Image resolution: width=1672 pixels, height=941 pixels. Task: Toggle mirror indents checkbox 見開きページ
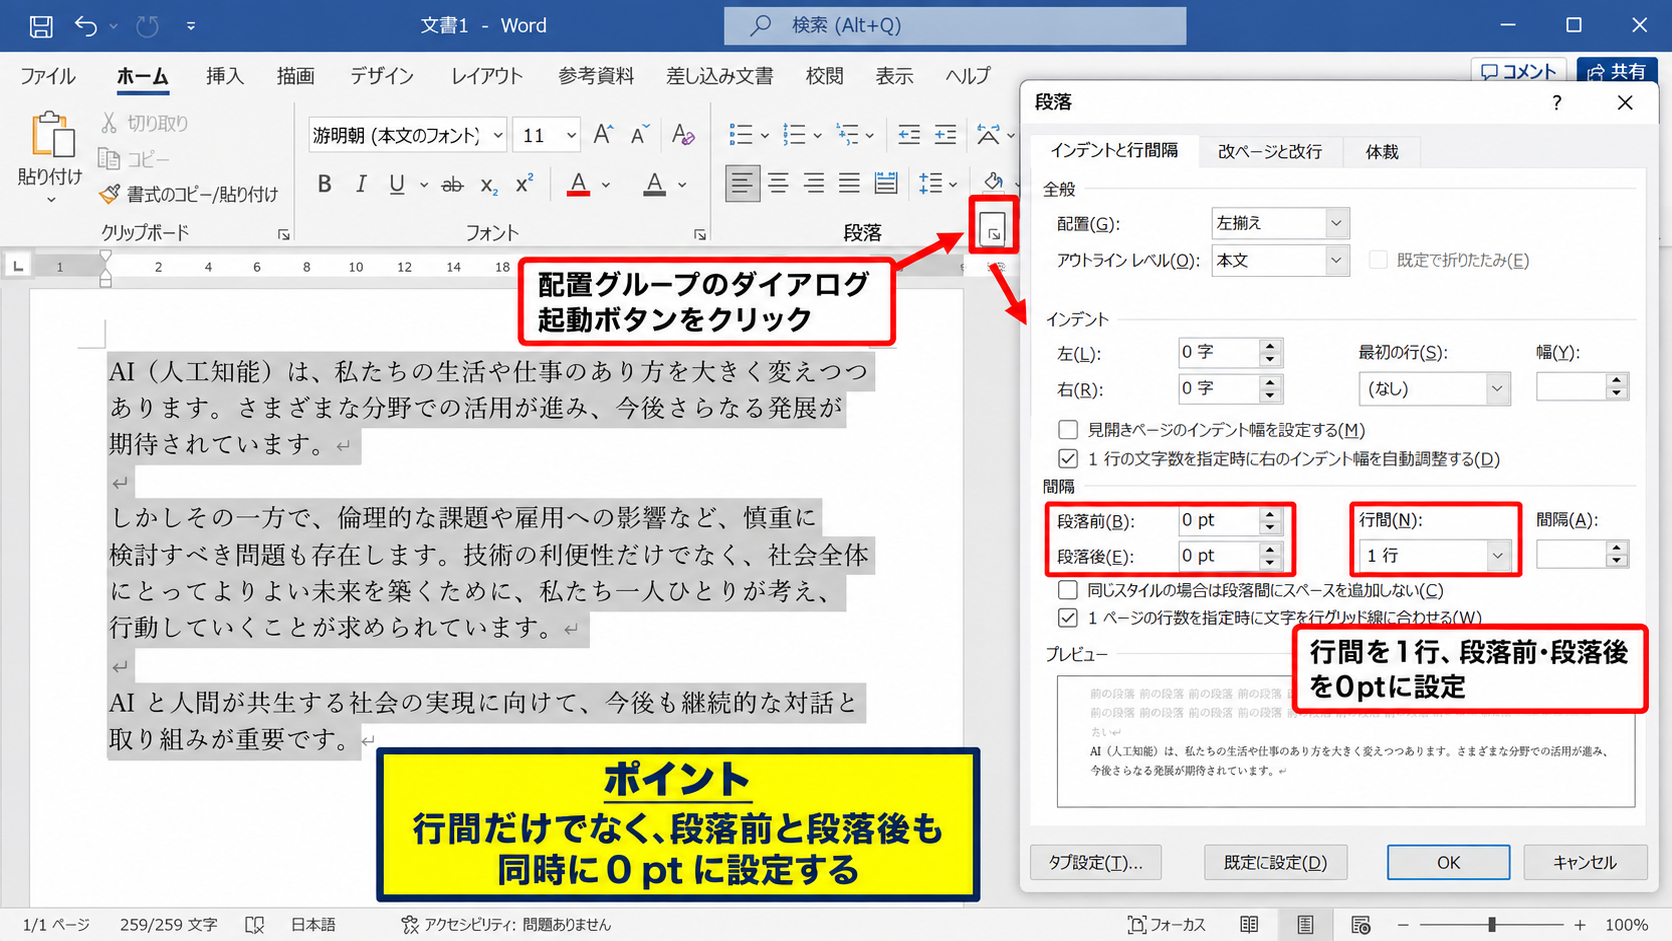coord(1068,430)
